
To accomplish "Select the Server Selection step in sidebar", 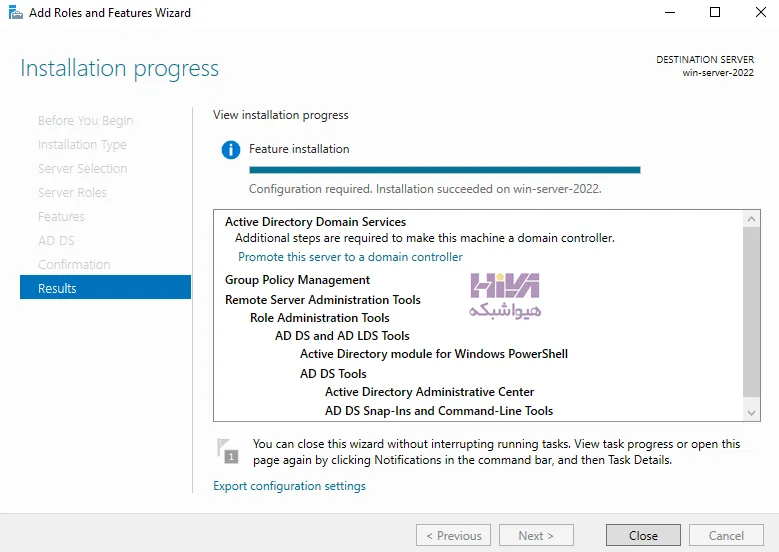I will 82,168.
